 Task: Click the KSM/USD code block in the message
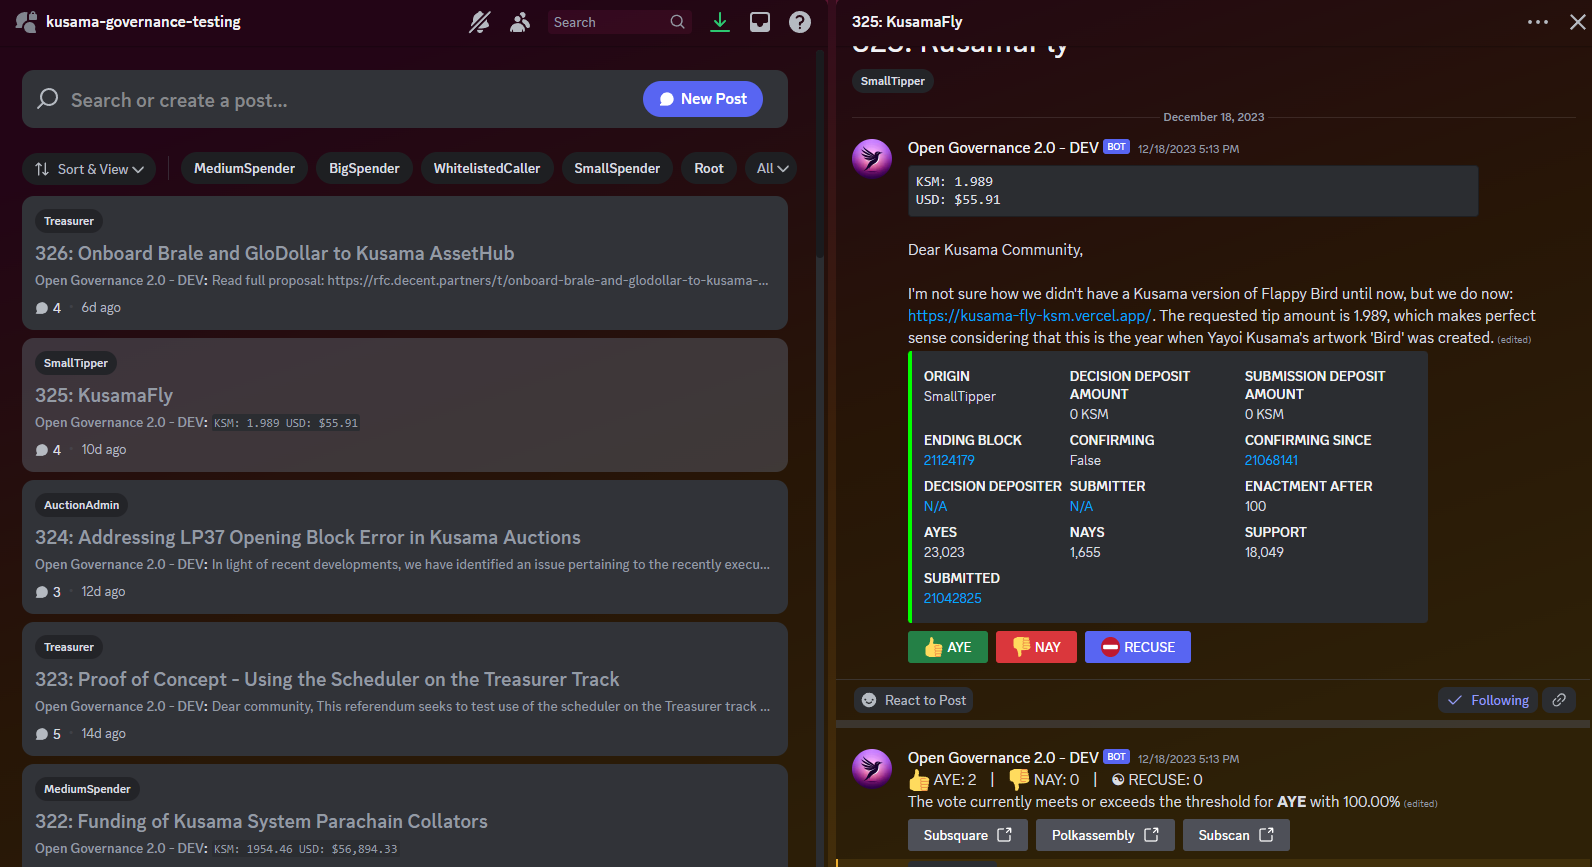[1193, 191]
